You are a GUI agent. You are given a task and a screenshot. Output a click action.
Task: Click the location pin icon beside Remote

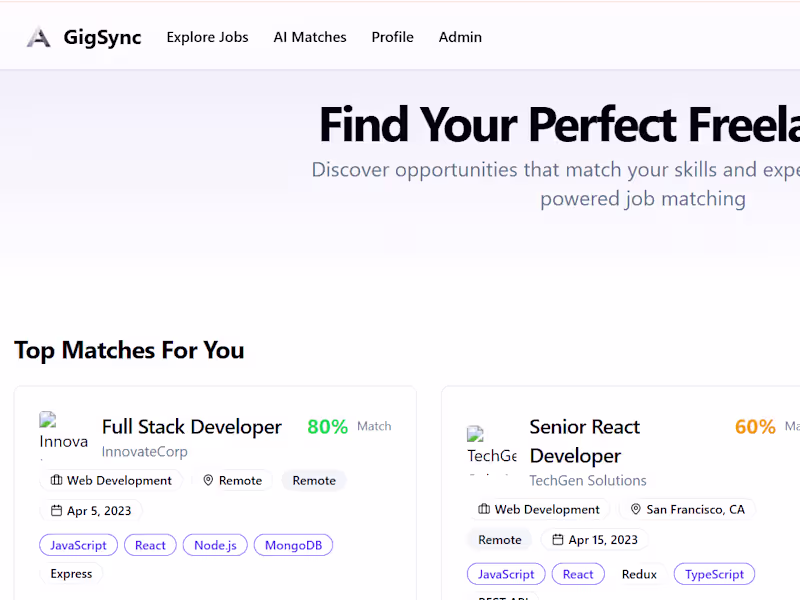coord(209,481)
